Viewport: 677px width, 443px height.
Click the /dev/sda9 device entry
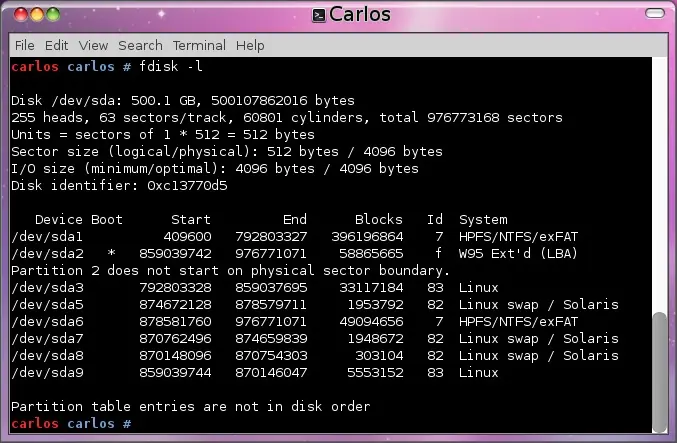[x=47, y=373]
